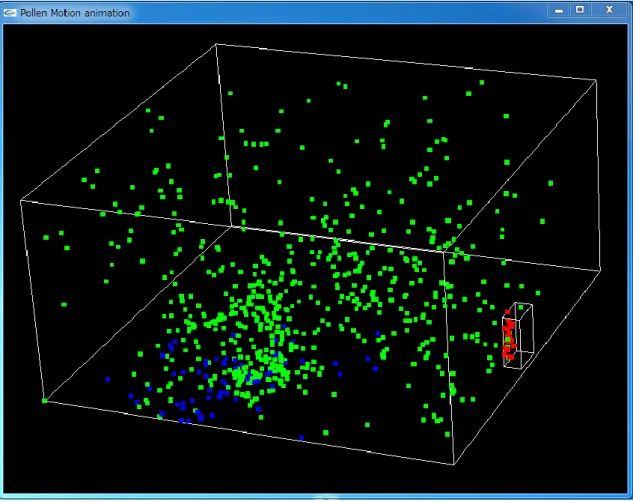Maximize the Pollen Motion animation window

[x=580, y=10]
